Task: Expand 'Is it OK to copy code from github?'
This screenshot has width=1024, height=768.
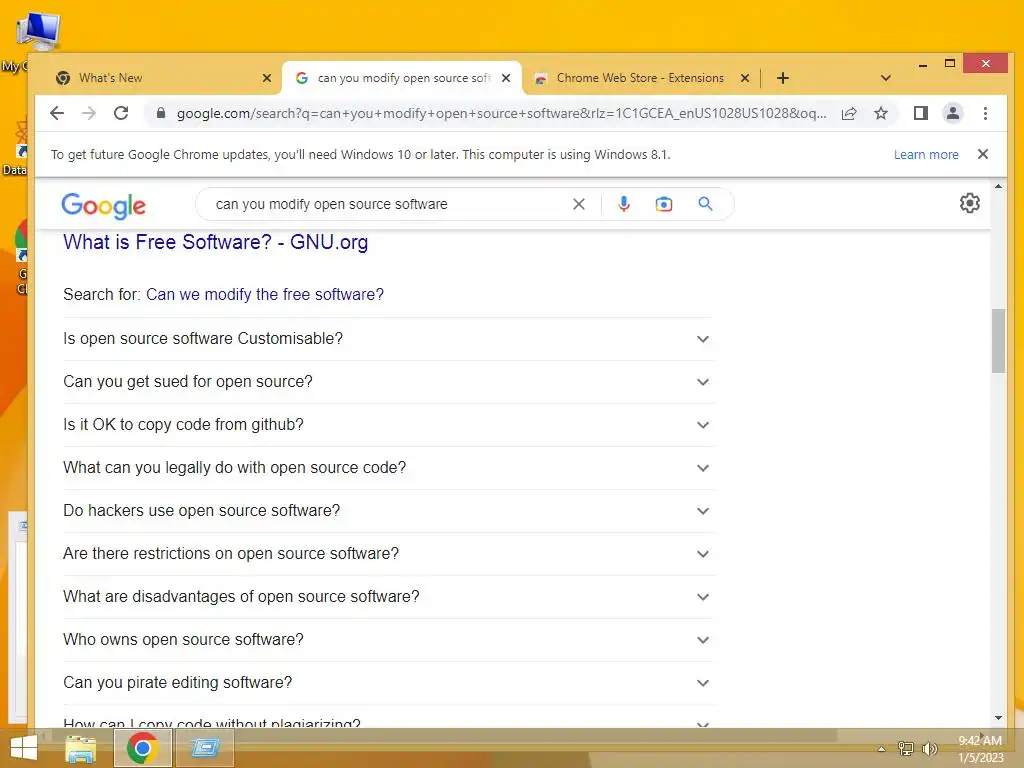Action: tap(387, 425)
